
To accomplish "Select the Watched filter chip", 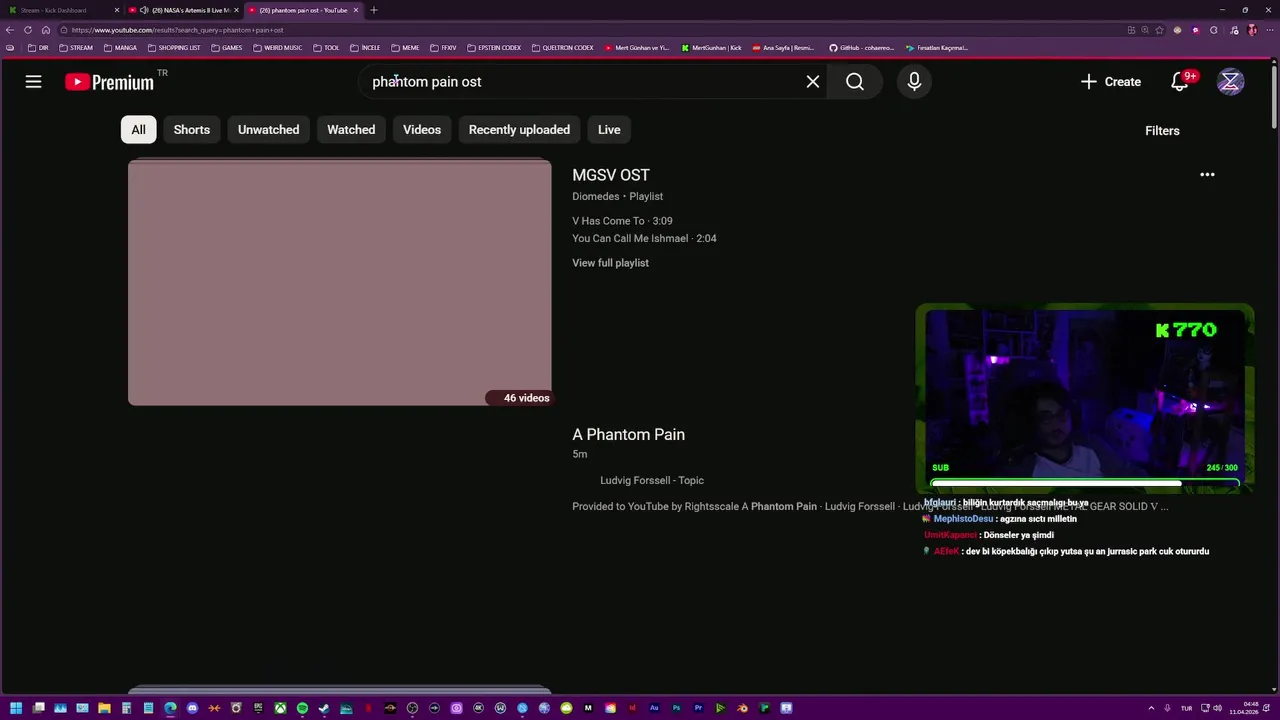I will point(351,130).
